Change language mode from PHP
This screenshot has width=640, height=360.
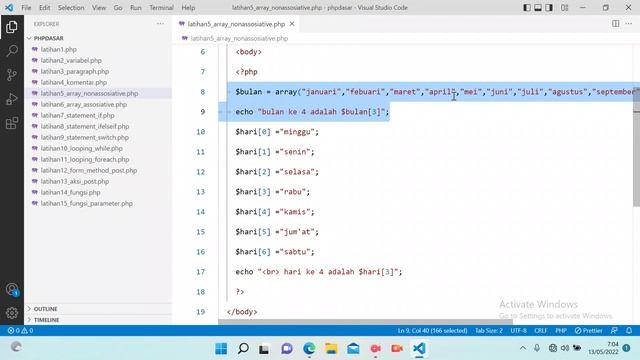(x=561, y=331)
